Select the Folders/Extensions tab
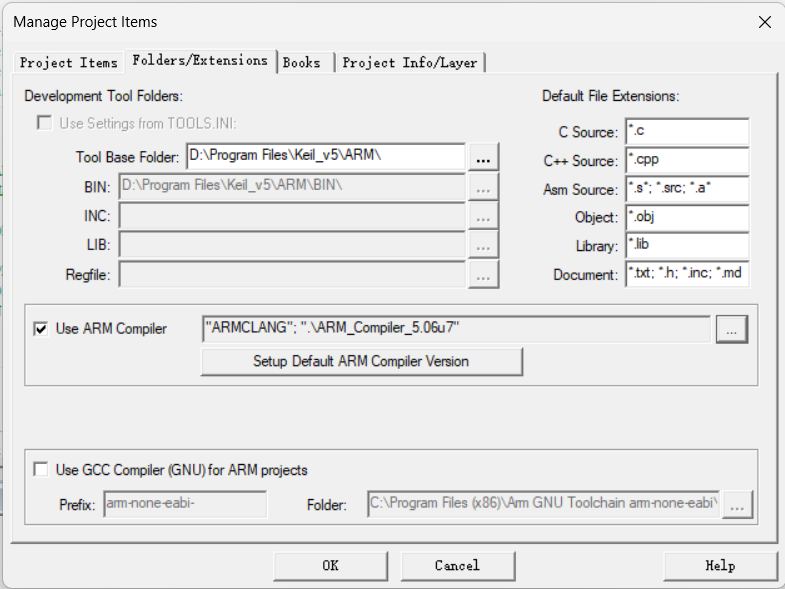The image size is (785, 589). point(200,61)
